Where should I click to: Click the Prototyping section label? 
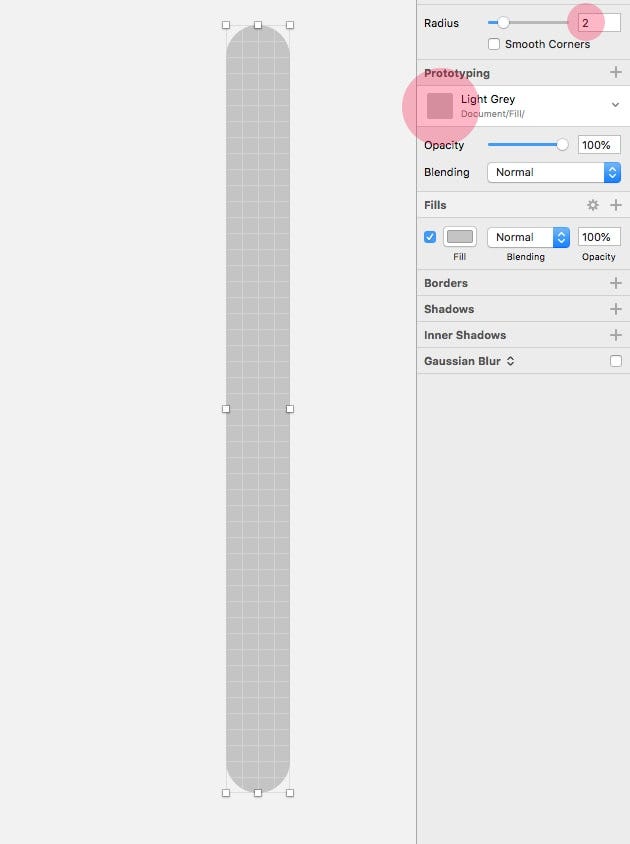(457, 73)
